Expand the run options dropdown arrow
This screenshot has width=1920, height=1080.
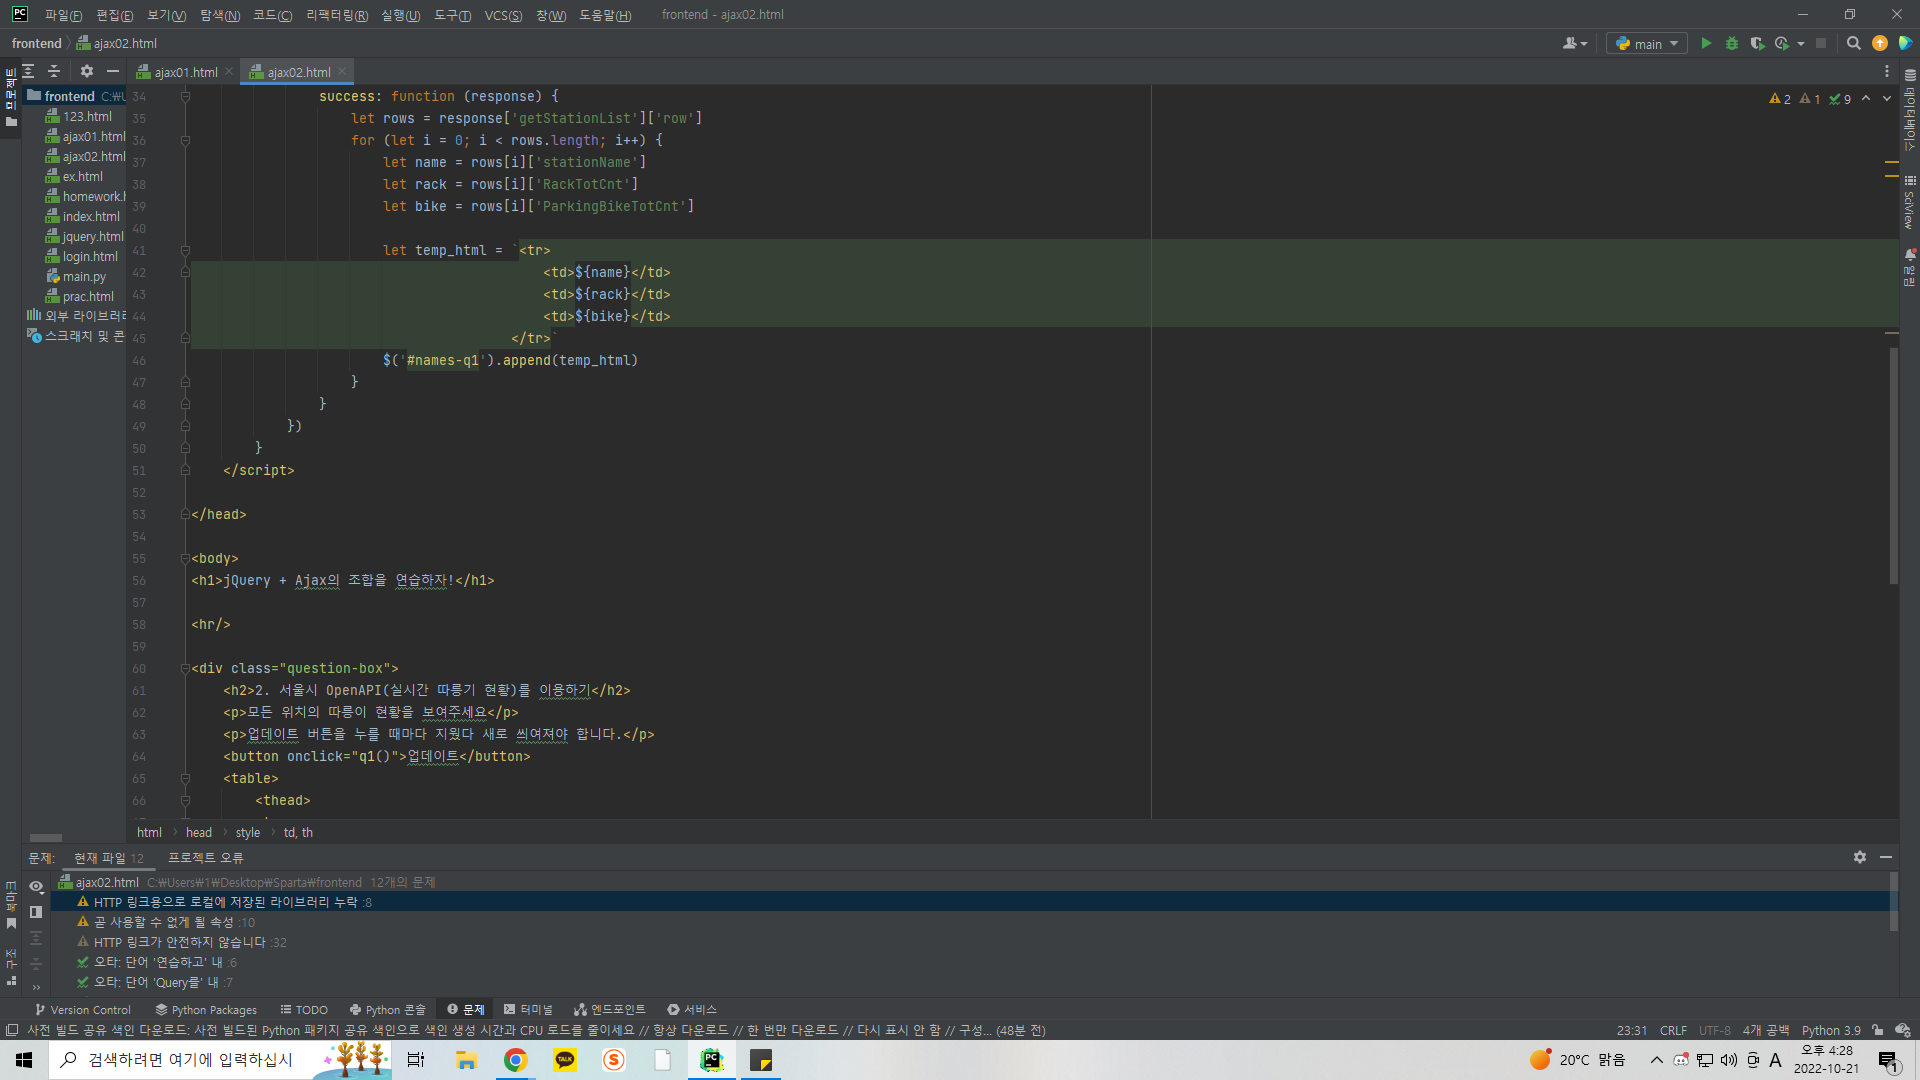1801,44
